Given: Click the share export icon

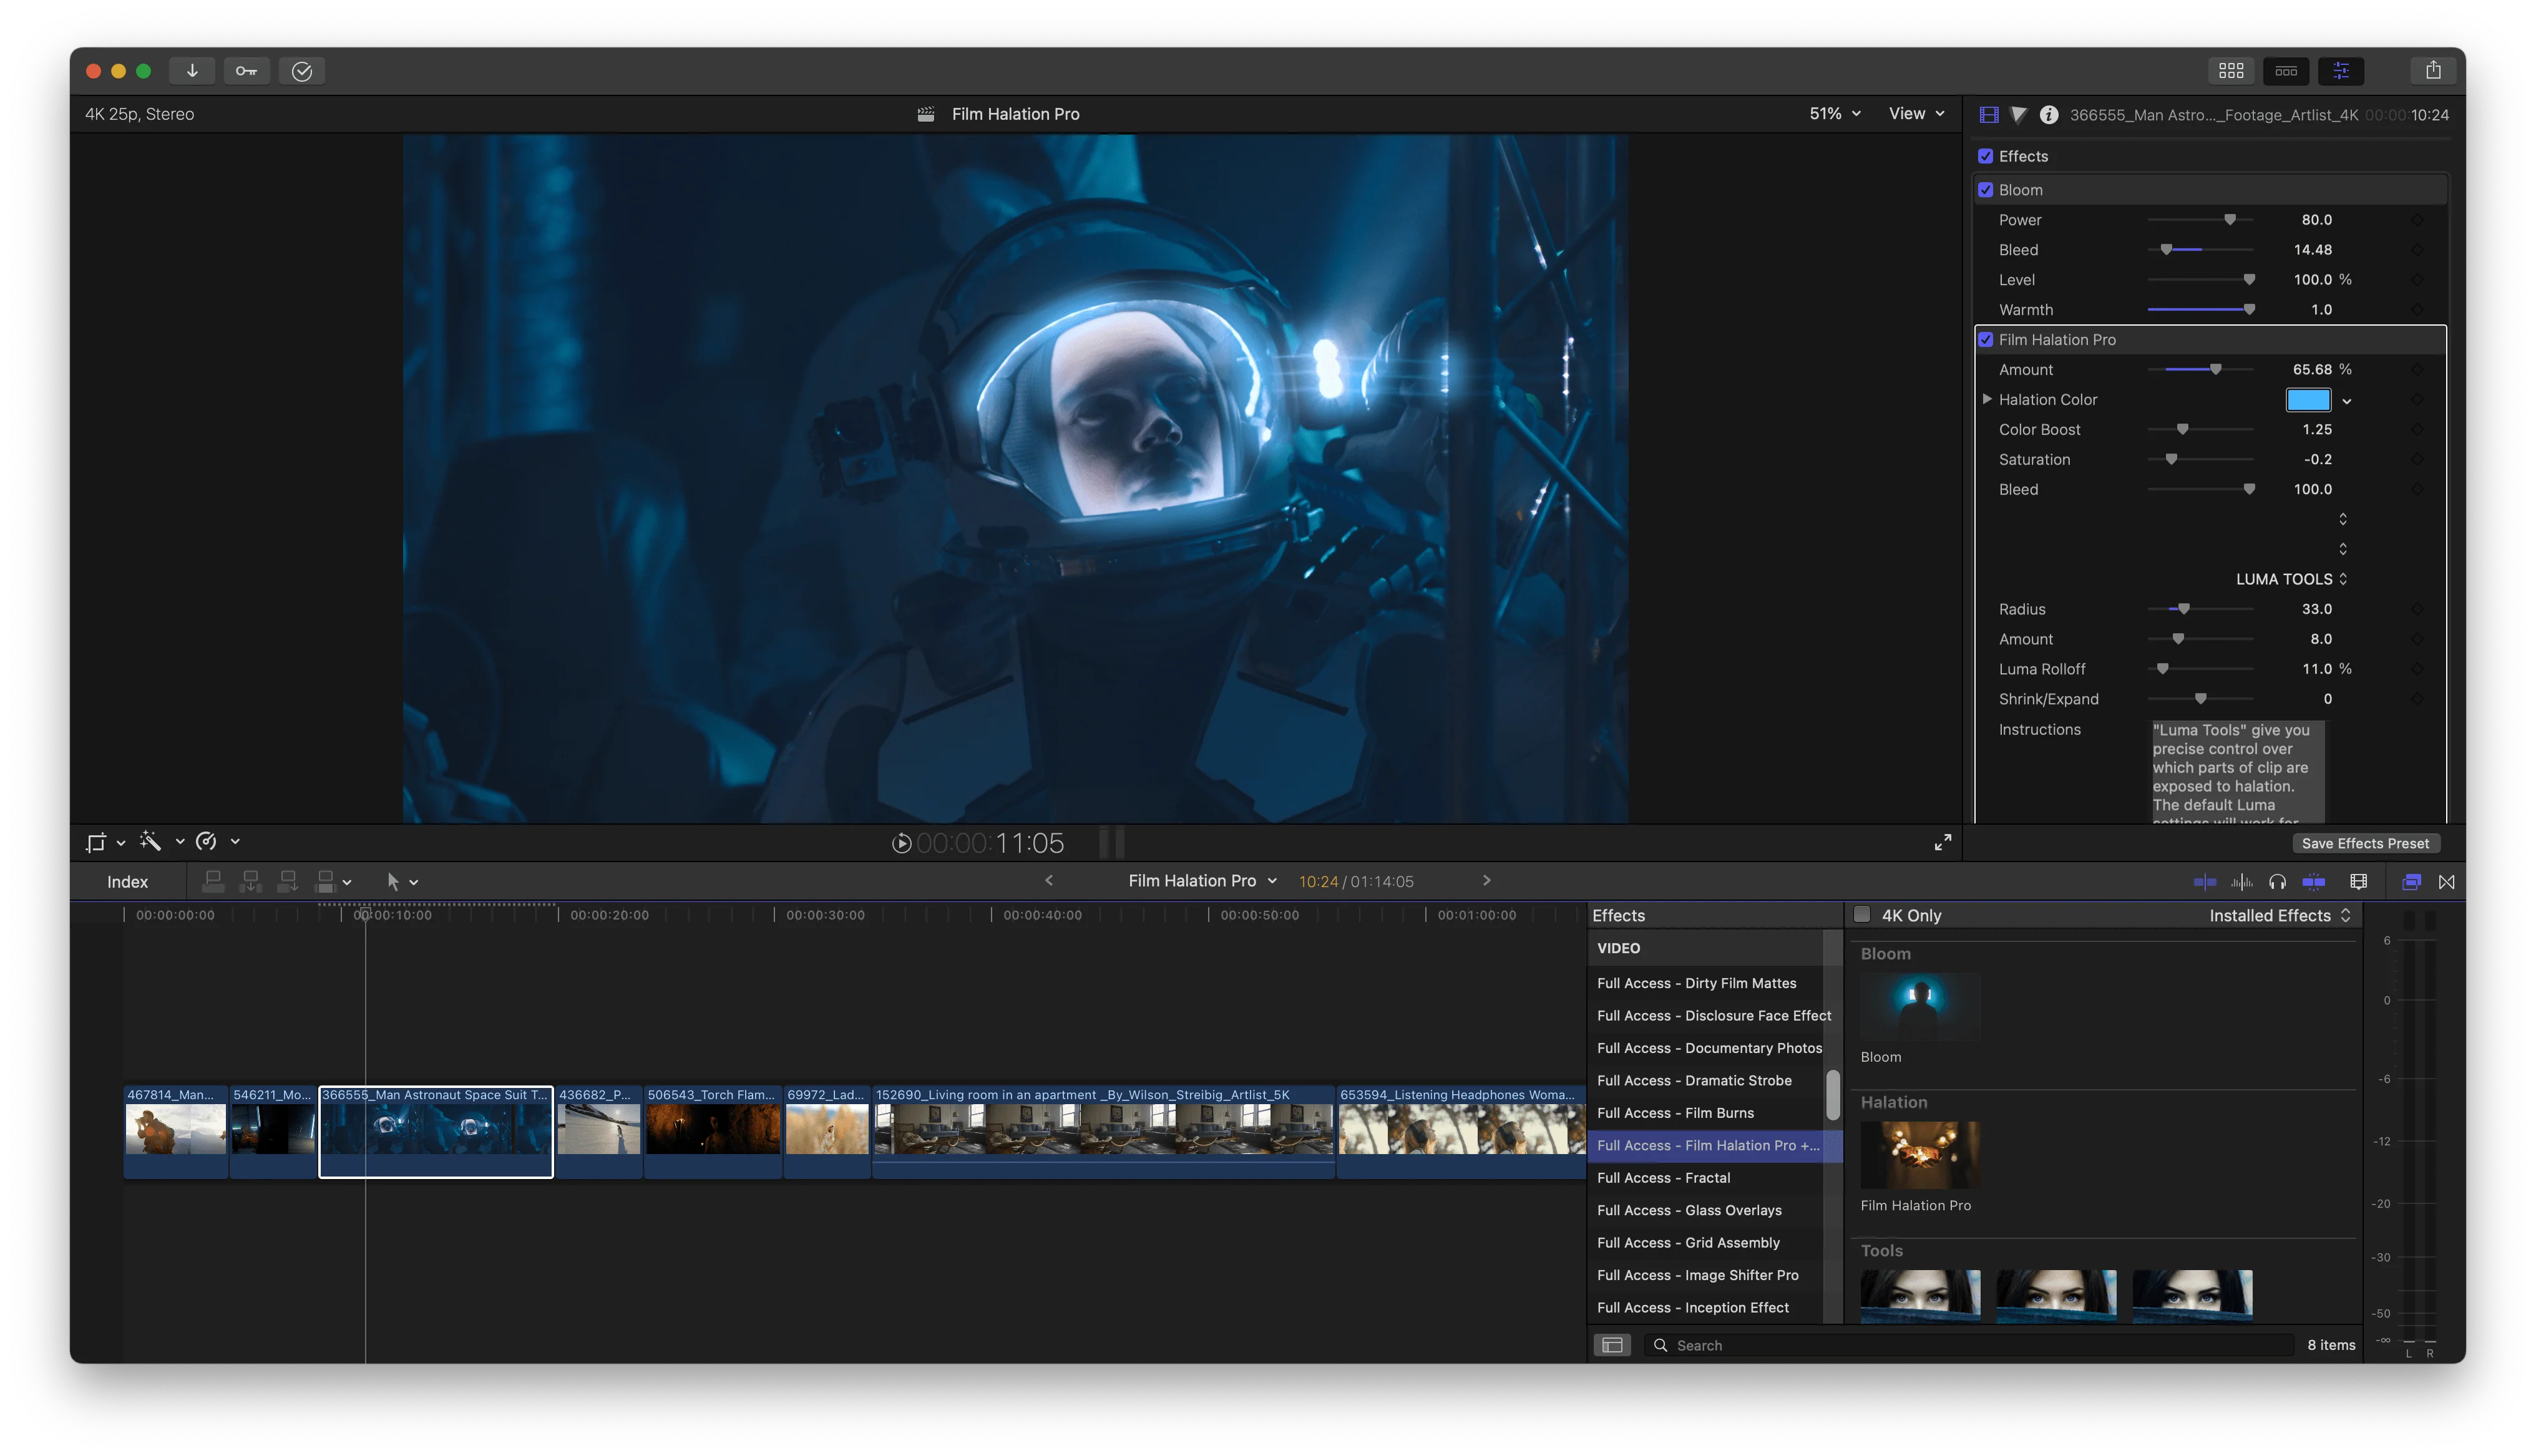Looking at the screenshot, I should coord(2433,71).
